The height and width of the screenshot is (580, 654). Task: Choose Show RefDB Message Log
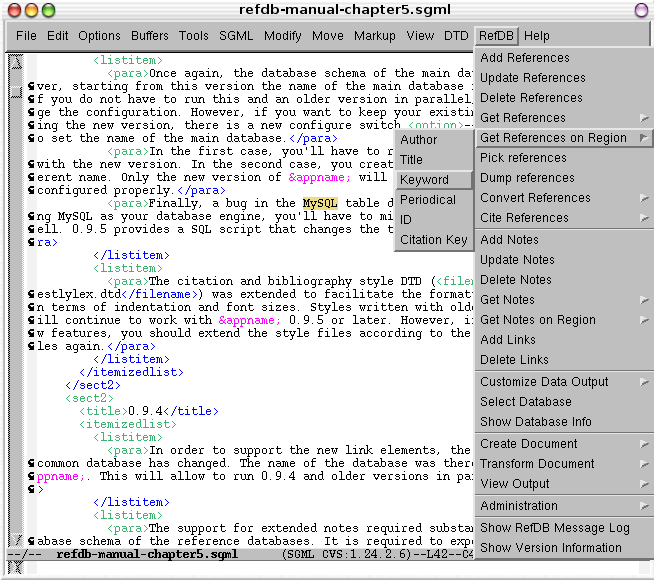point(554,528)
